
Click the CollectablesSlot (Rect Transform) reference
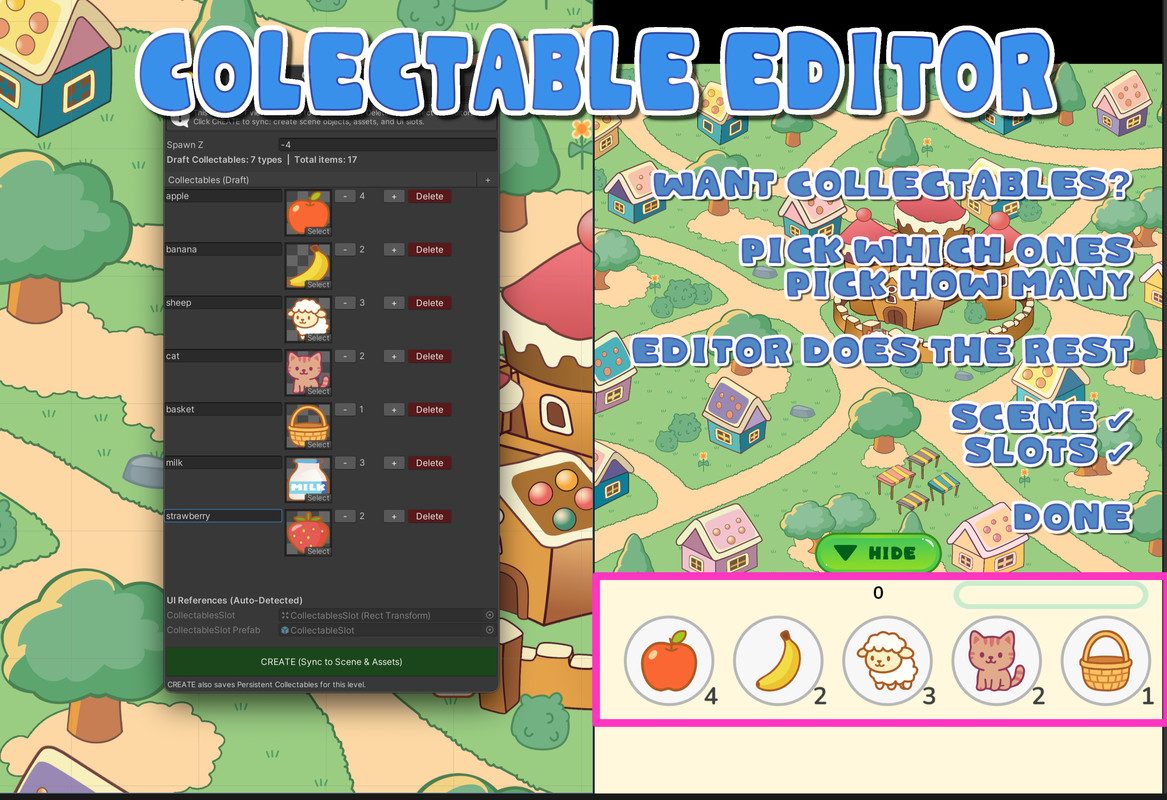(381, 615)
